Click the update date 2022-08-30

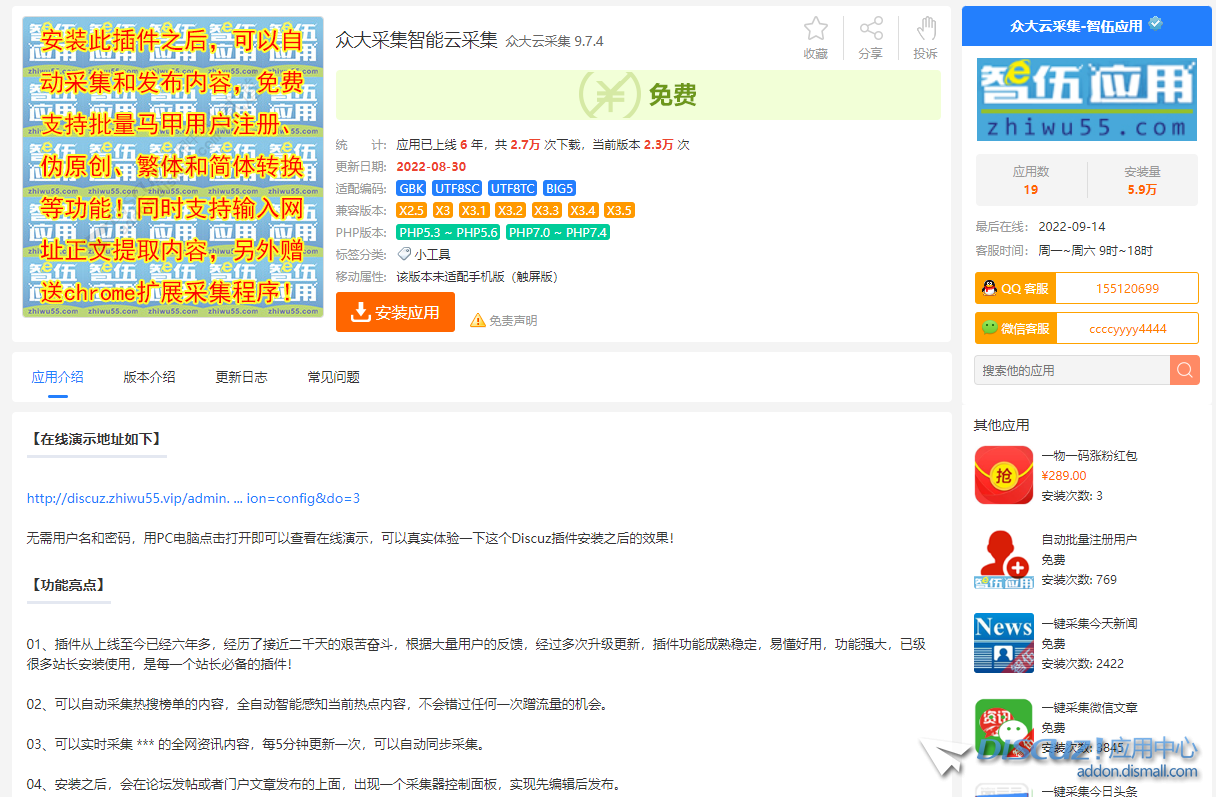click(x=431, y=167)
